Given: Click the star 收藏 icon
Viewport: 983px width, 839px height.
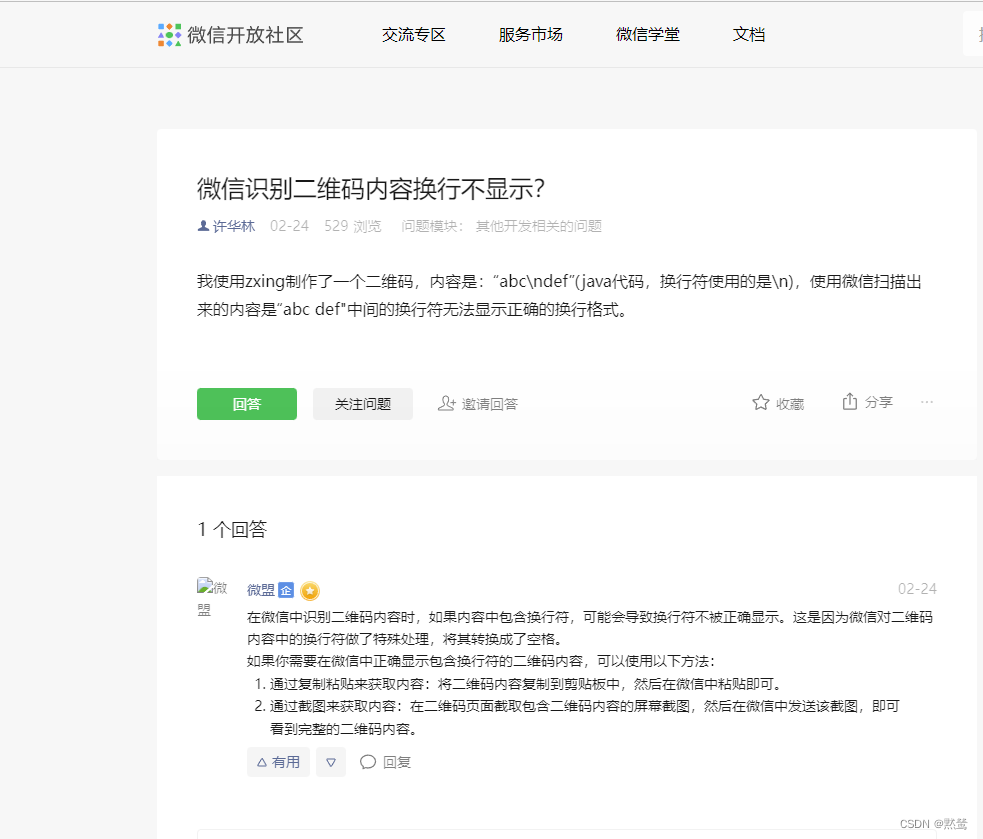Looking at the screenshot, I should click(x=760, y=403).
